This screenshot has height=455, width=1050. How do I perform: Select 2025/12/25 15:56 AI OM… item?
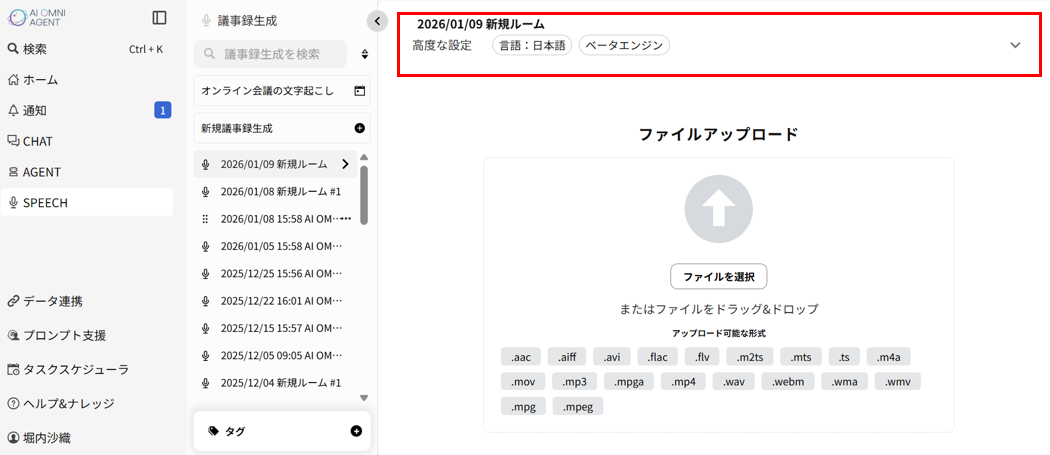[x=275, y=273]
